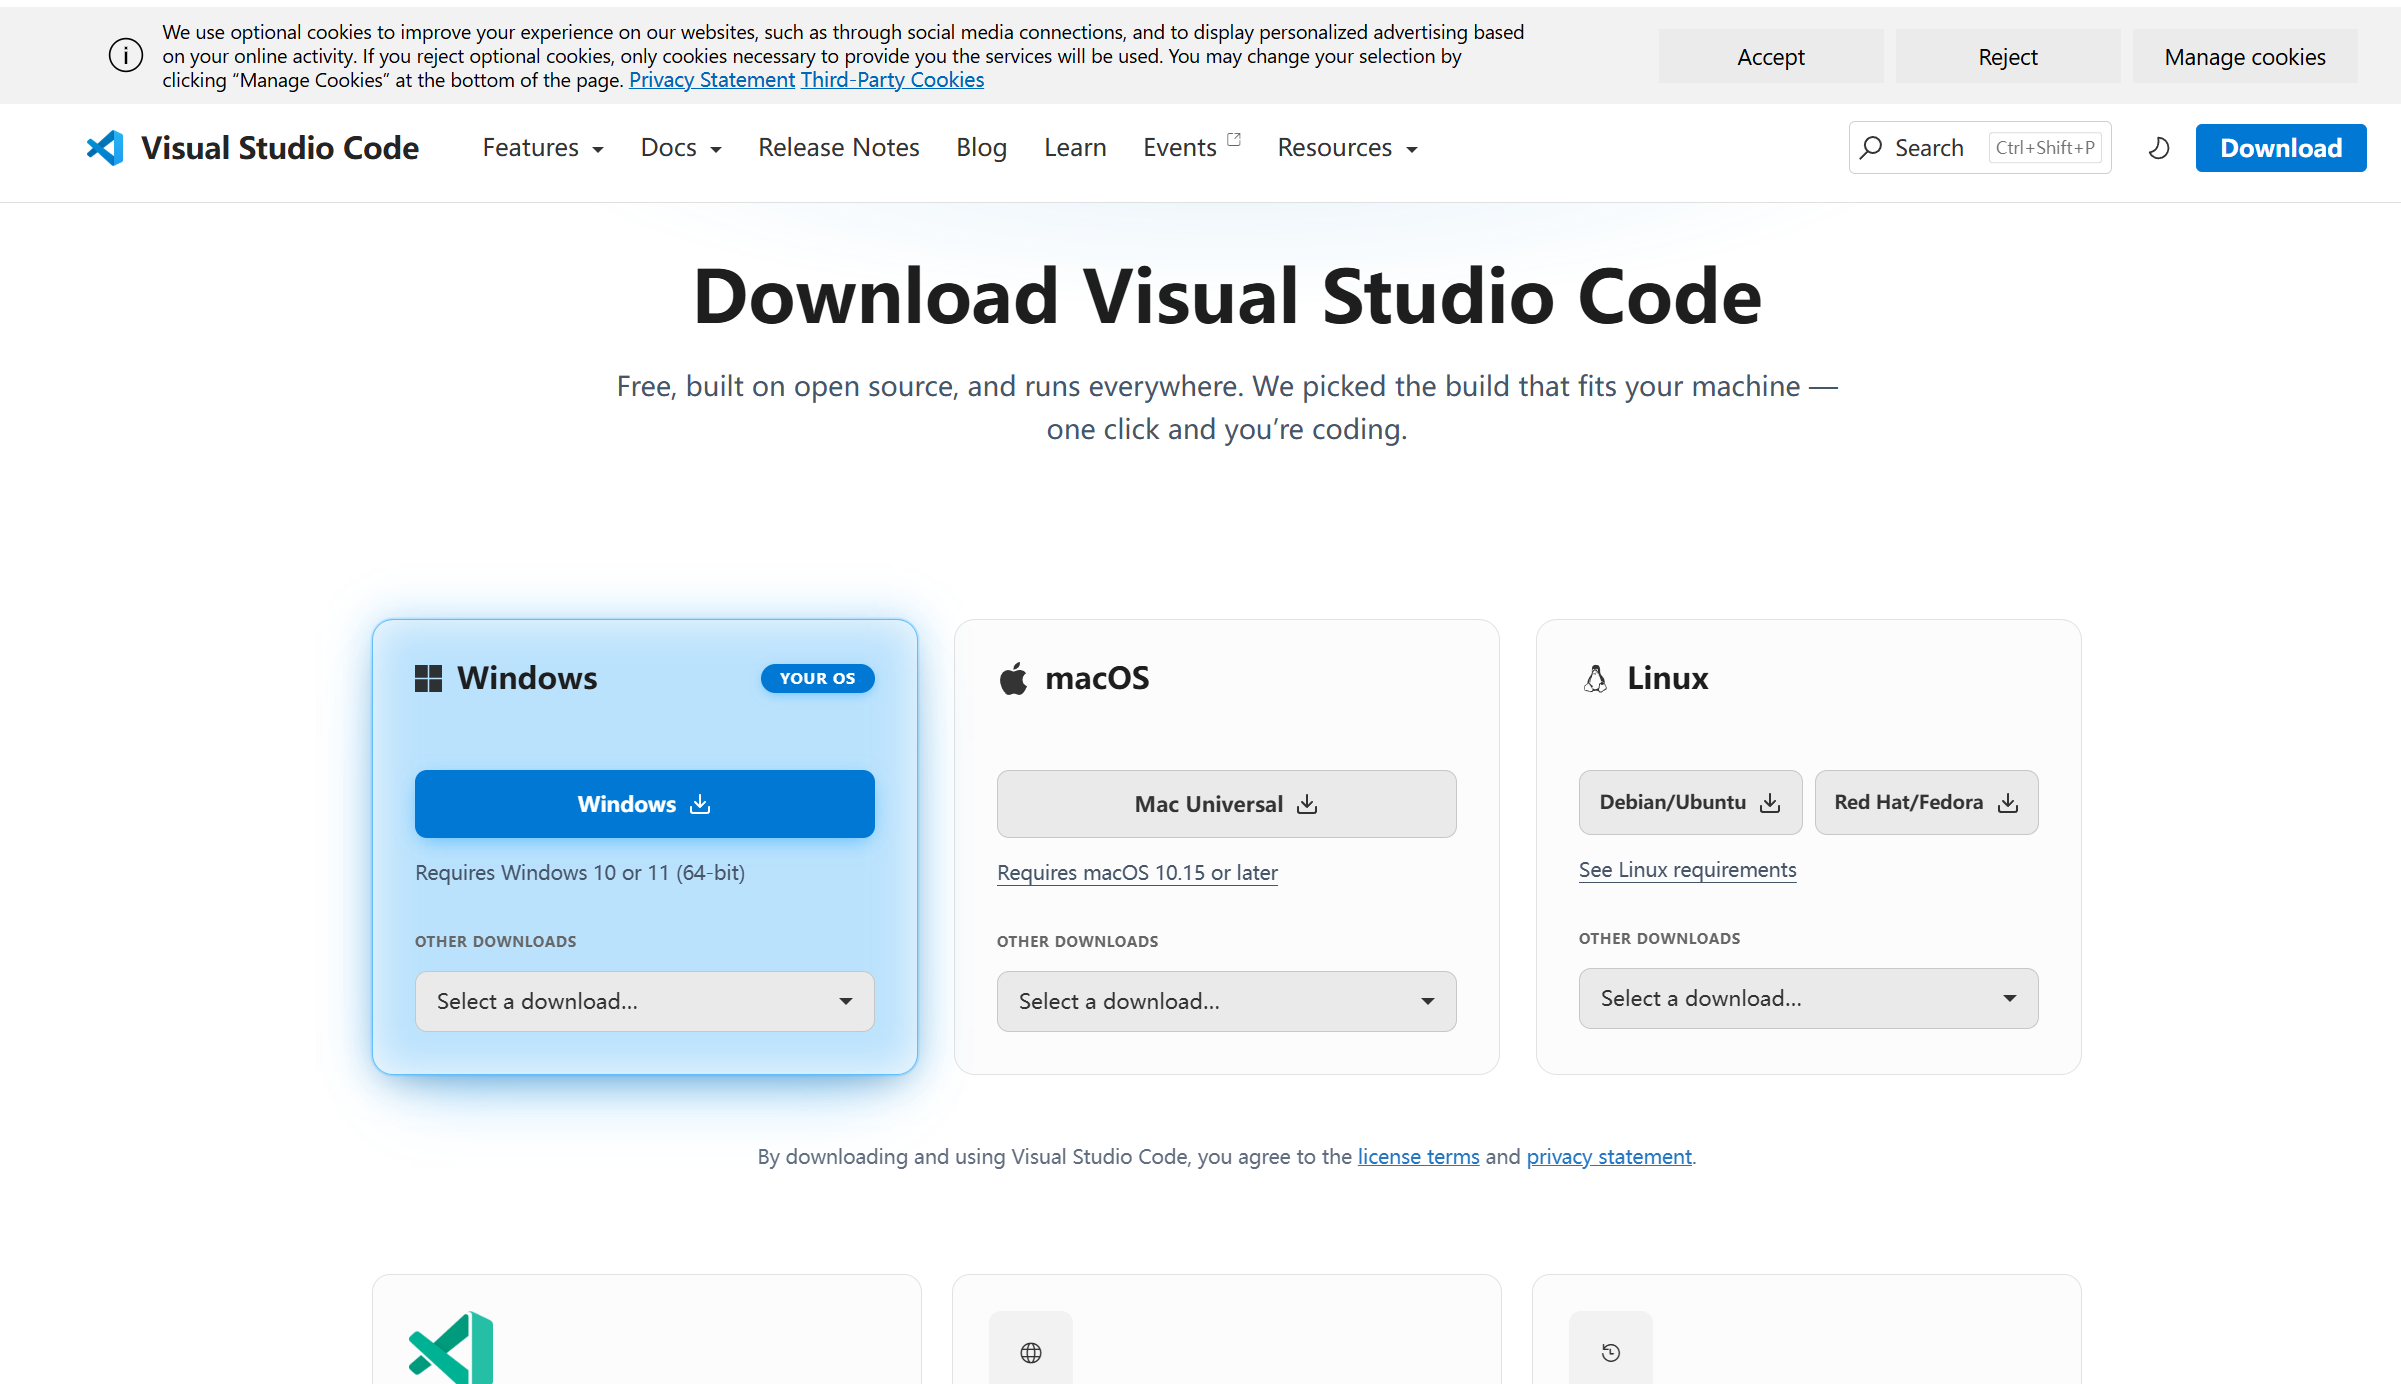Click download arrow icon on Mac Universal
The height and width of the screenshot is (1384, 2401).
1307,804
